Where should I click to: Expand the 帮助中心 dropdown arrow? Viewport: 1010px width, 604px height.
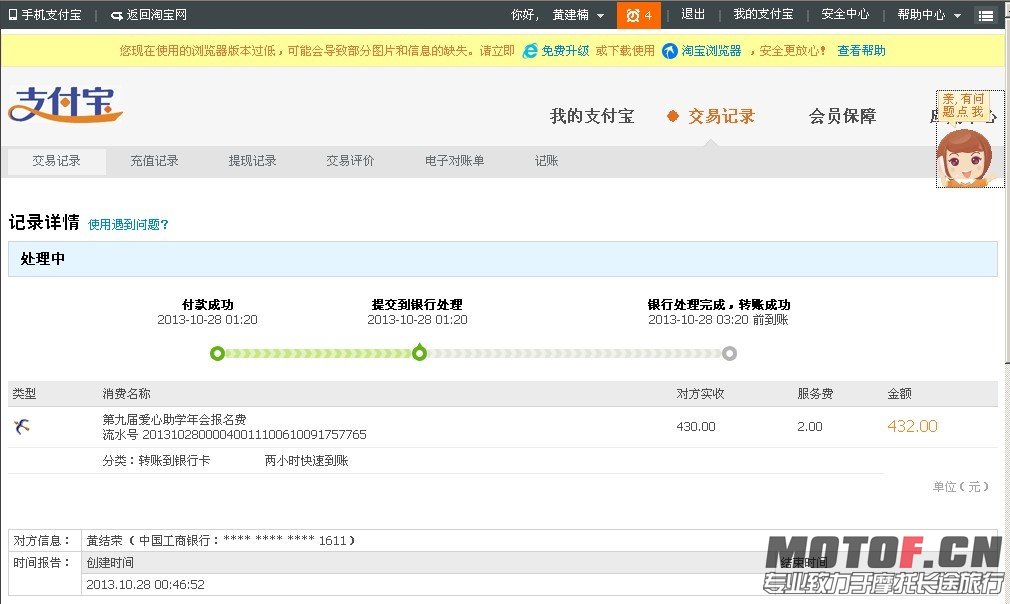coord(957,15)
